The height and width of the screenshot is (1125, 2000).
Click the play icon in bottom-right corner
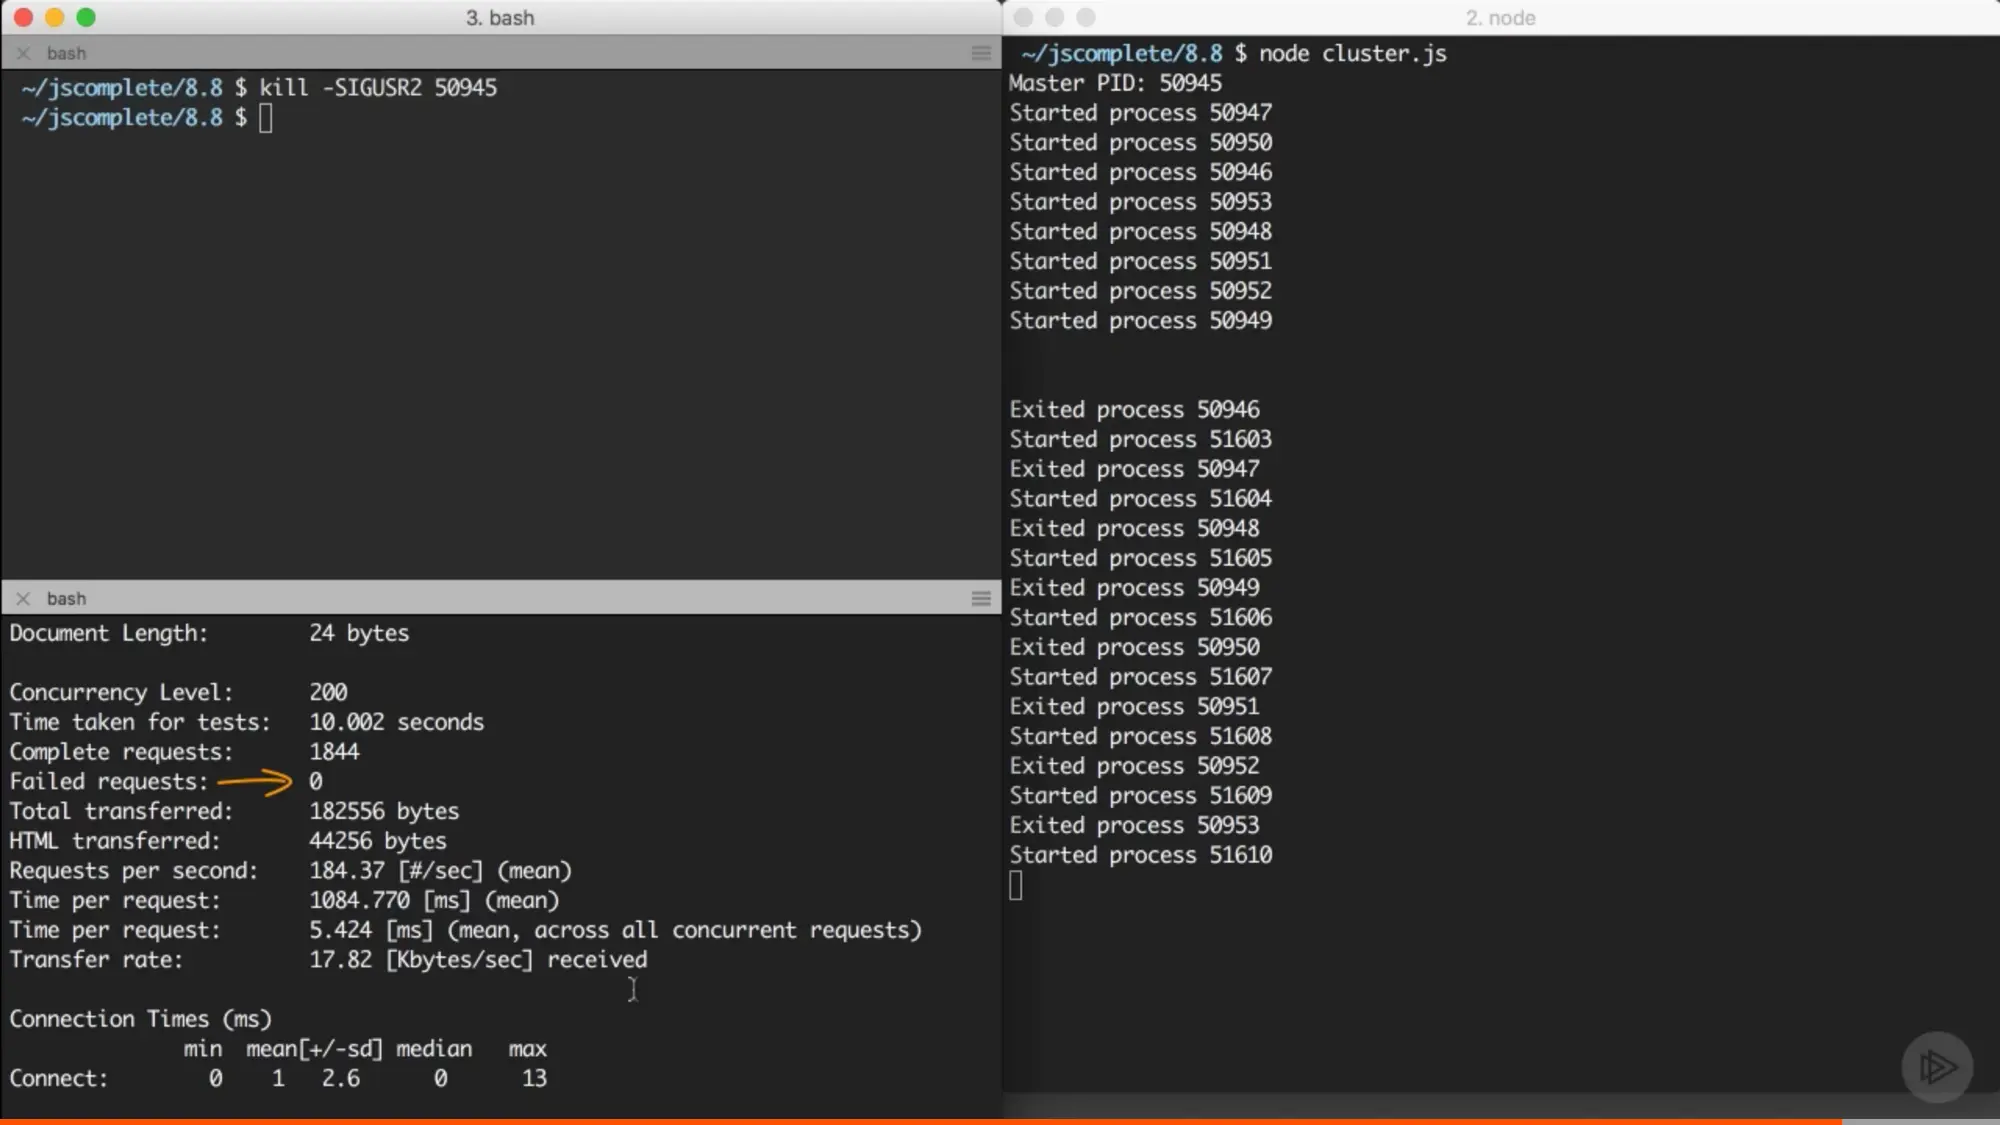(x=1937, y=1067)
